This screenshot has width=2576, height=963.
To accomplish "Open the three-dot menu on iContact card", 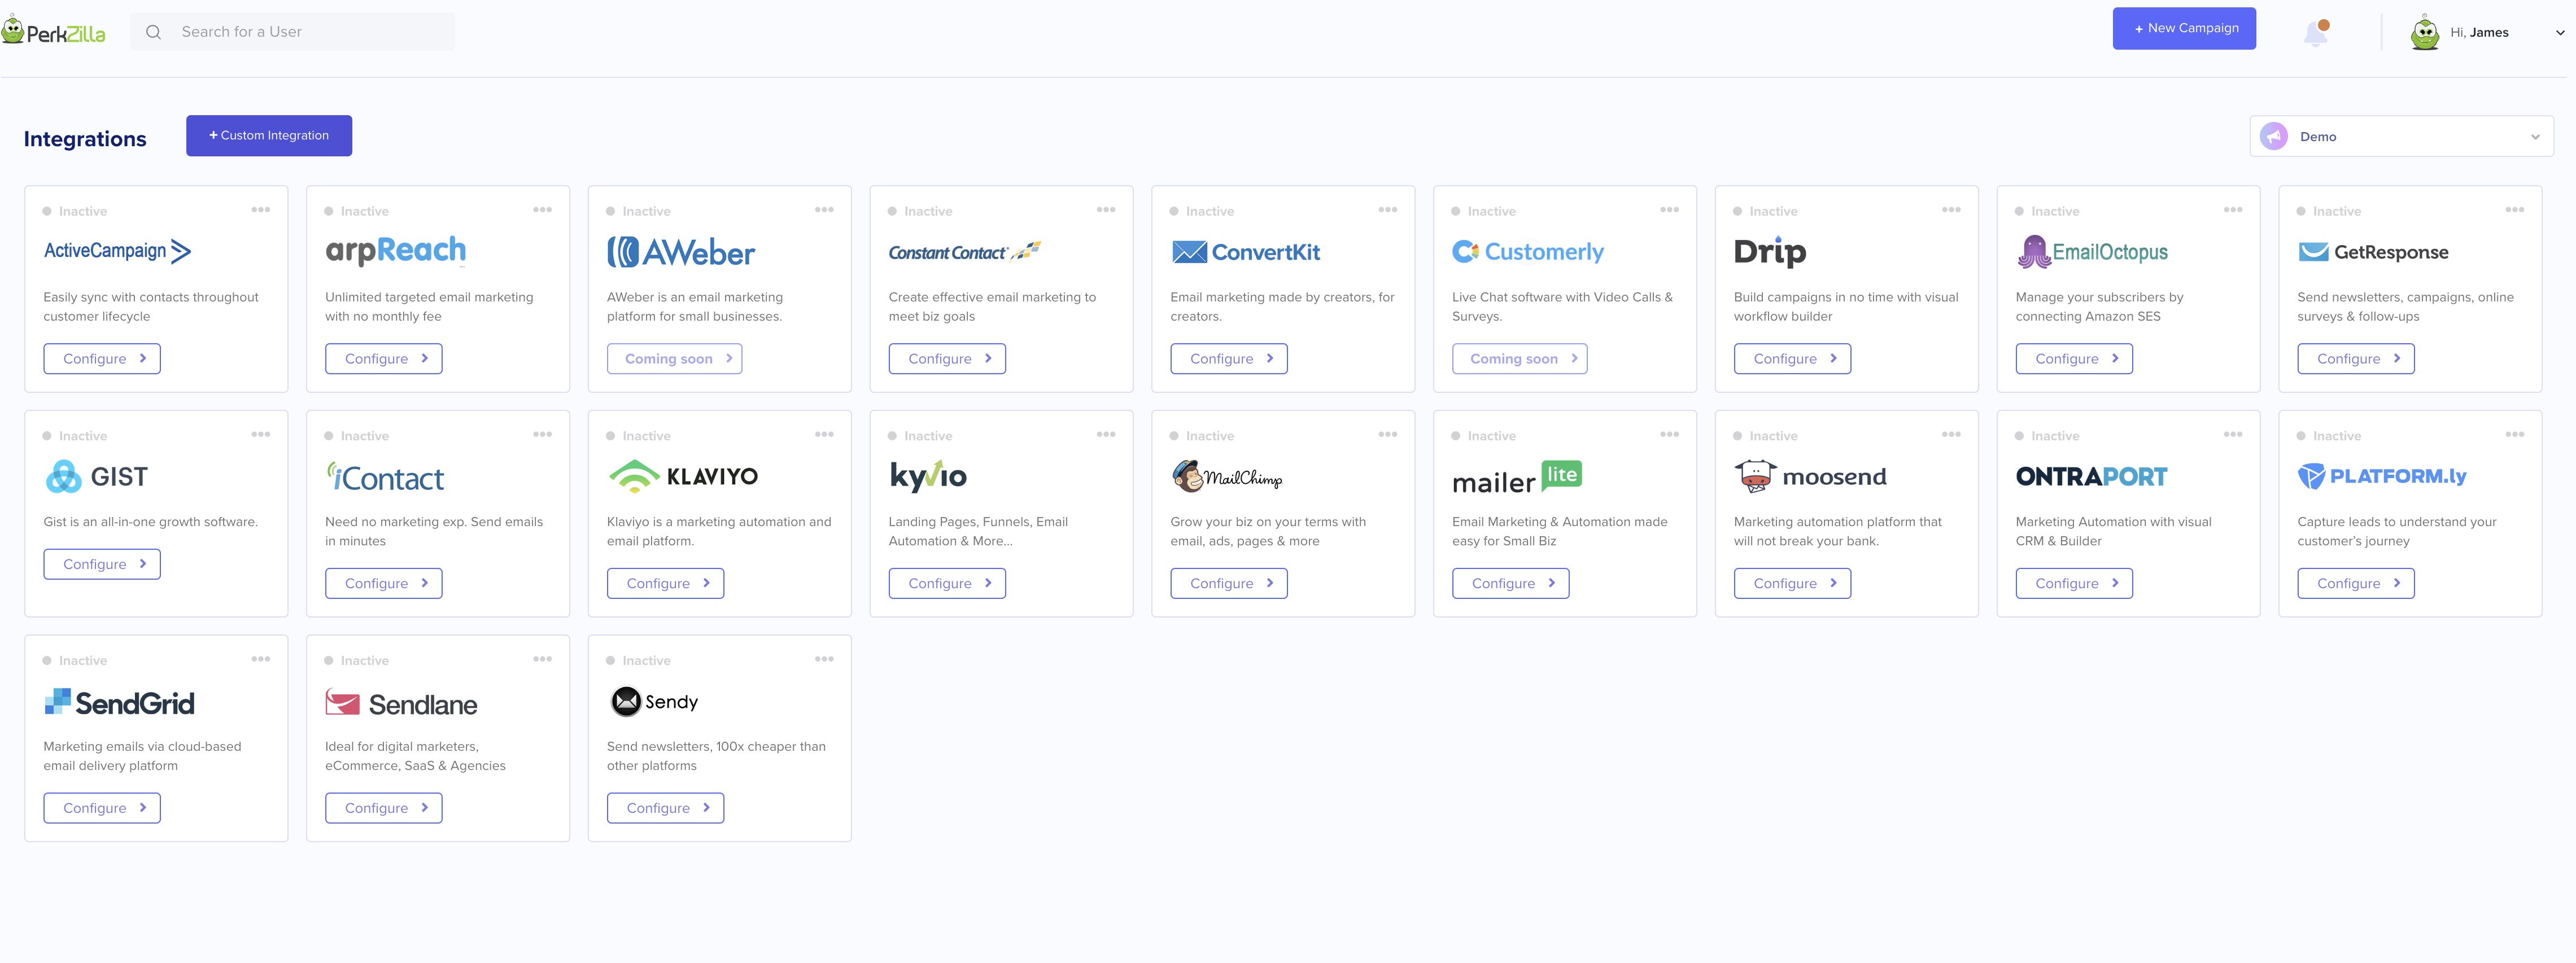I will point(543,434).
